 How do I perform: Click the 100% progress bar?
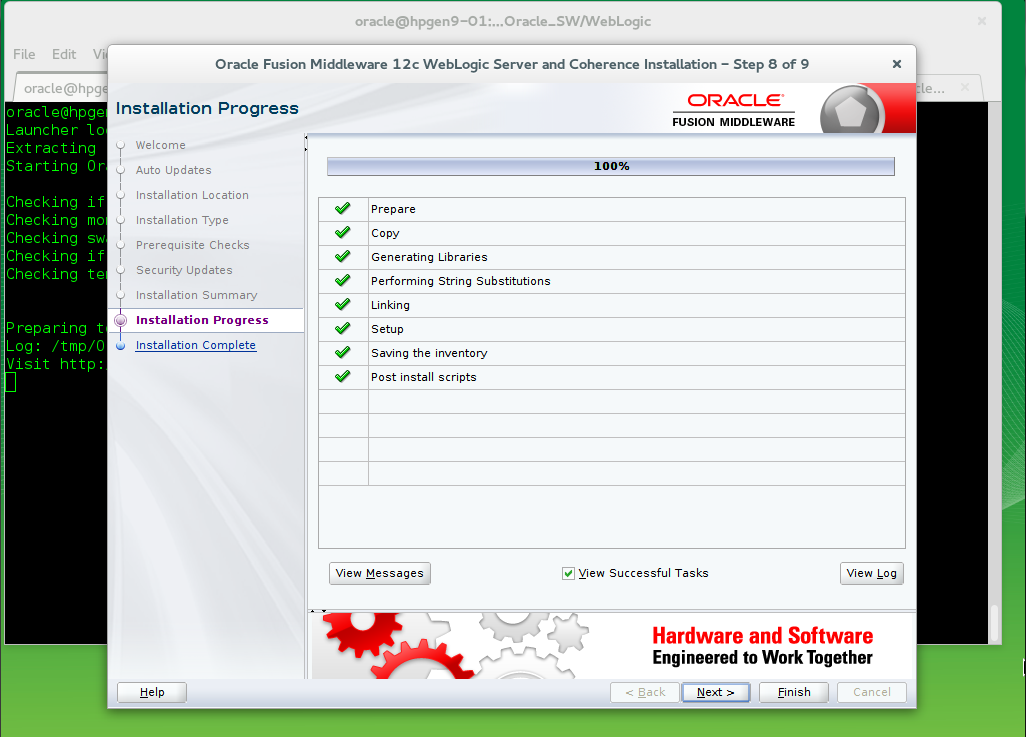[611, 166]
